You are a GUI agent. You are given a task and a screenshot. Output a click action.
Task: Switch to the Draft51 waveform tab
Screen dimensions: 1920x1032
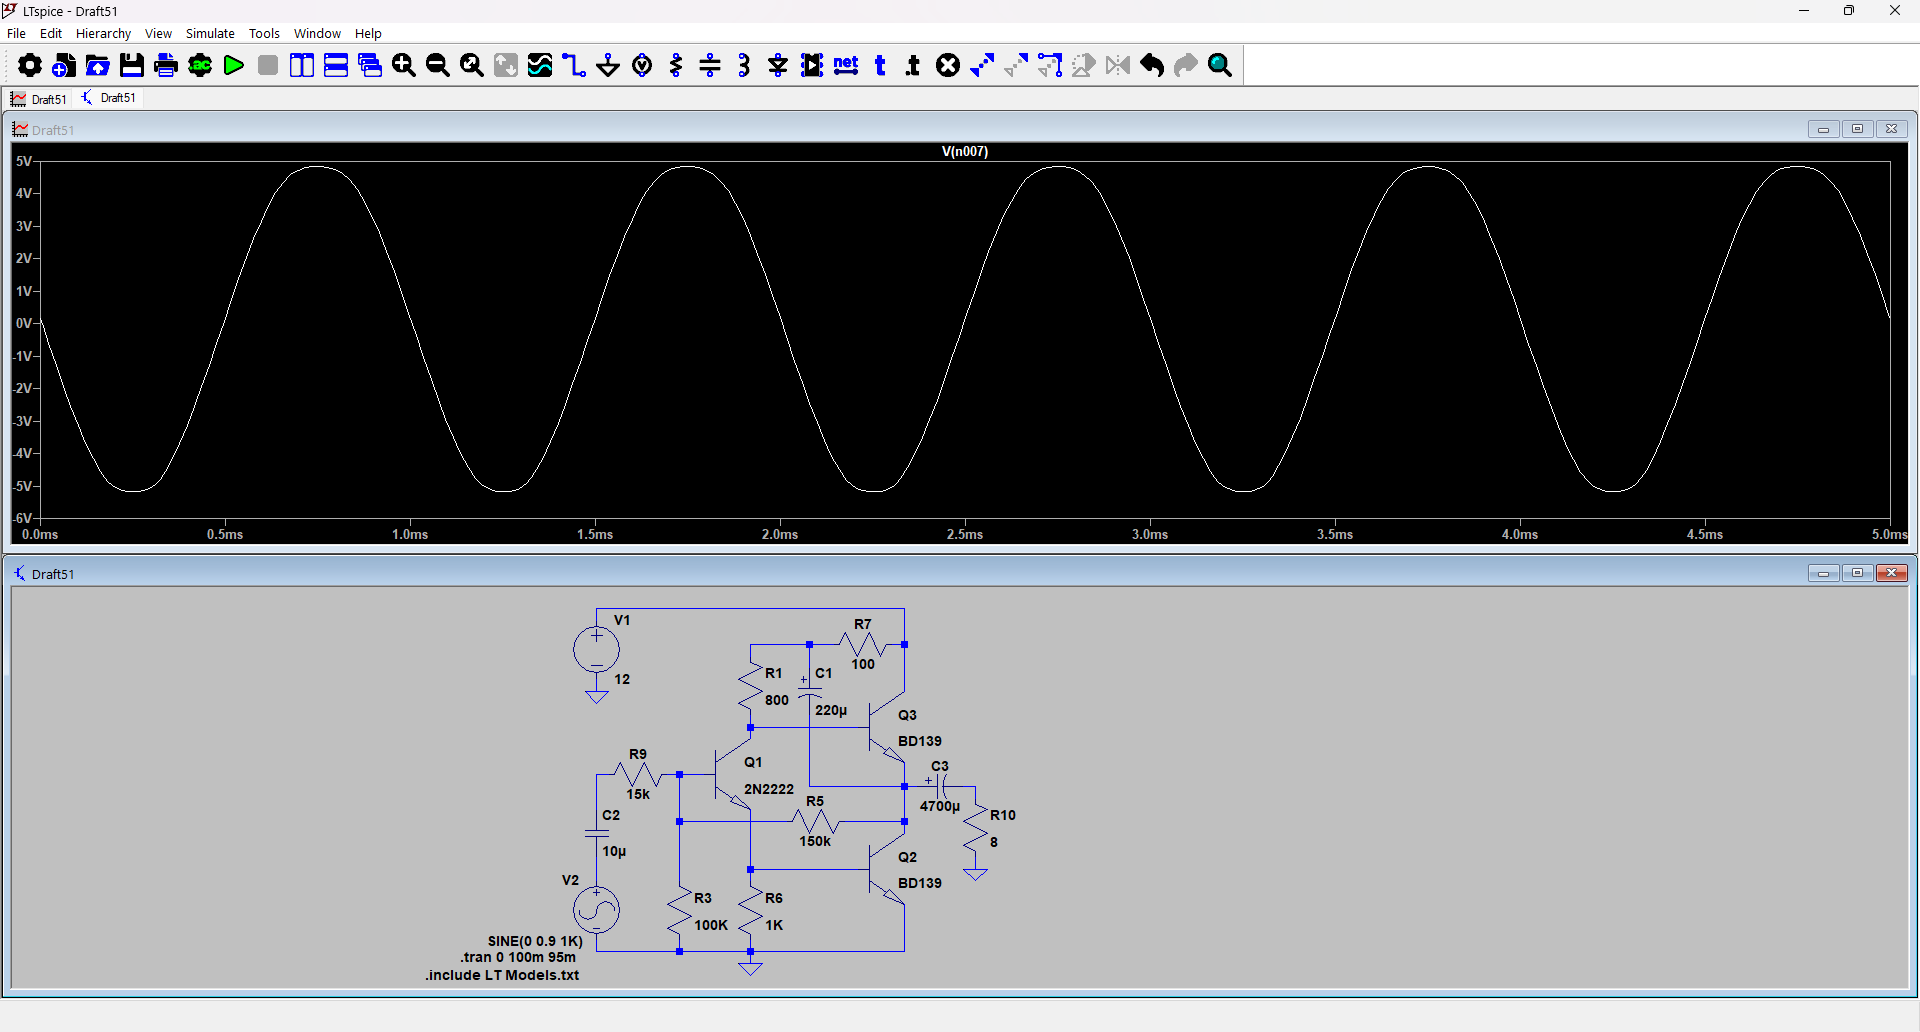point(39,98)
